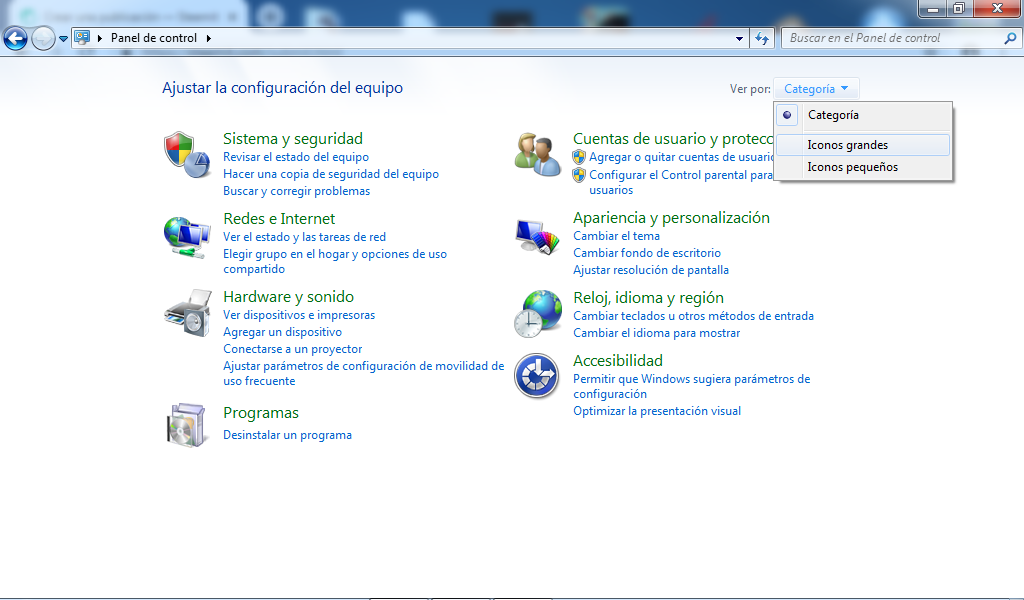
Task: Open Redes e Internet category
Action: click(x=279, y=219)
